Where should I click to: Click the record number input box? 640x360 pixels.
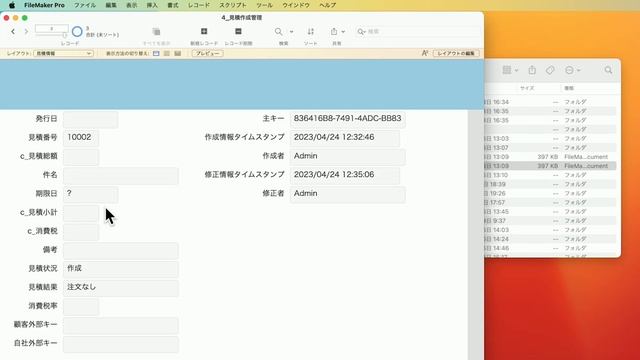point(51,29)
